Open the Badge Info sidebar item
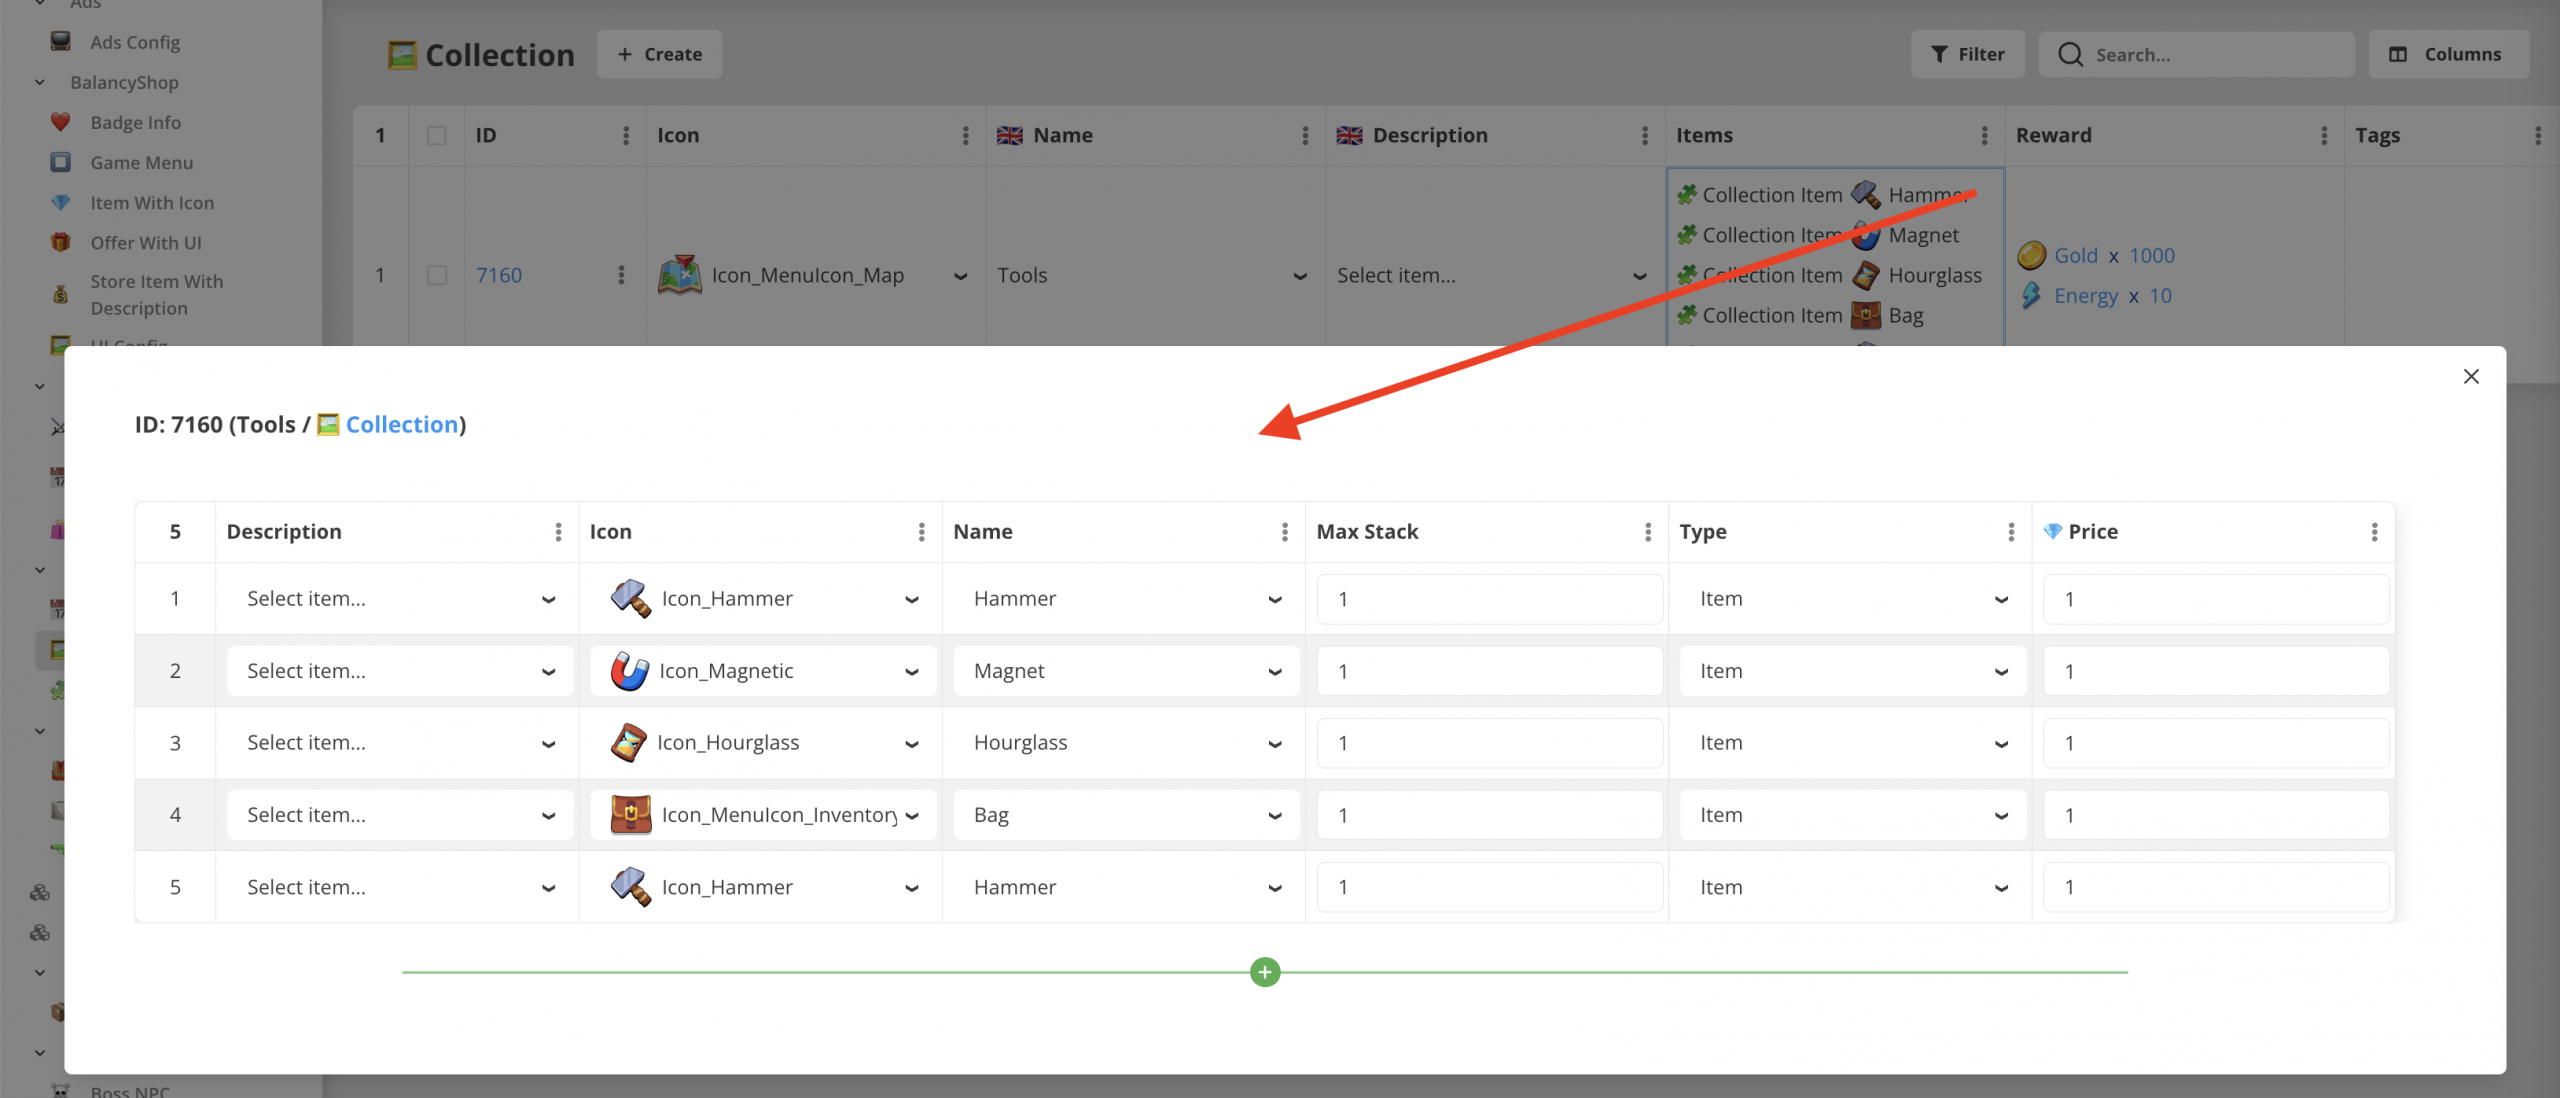This screenshot has height=1098, width=2560. [135, 122]
